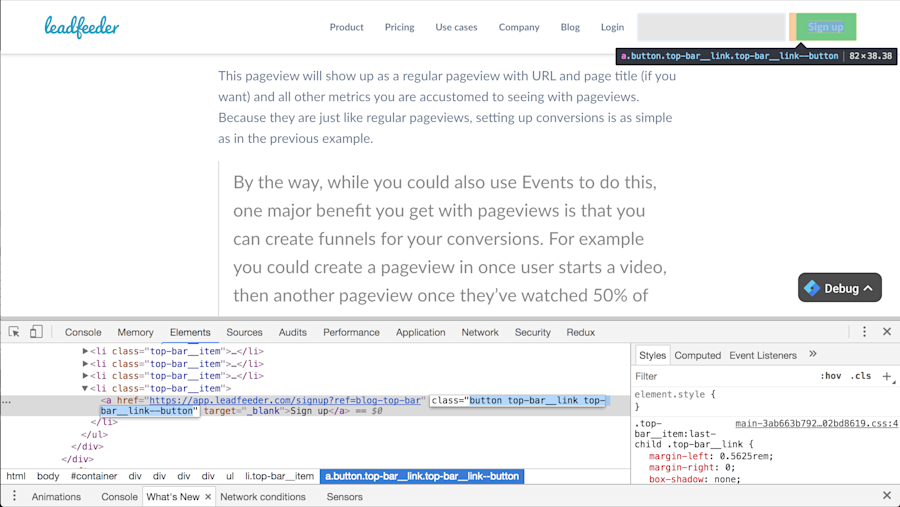
Task: Select the What's New drawer tab
Action: click(173, 497)
